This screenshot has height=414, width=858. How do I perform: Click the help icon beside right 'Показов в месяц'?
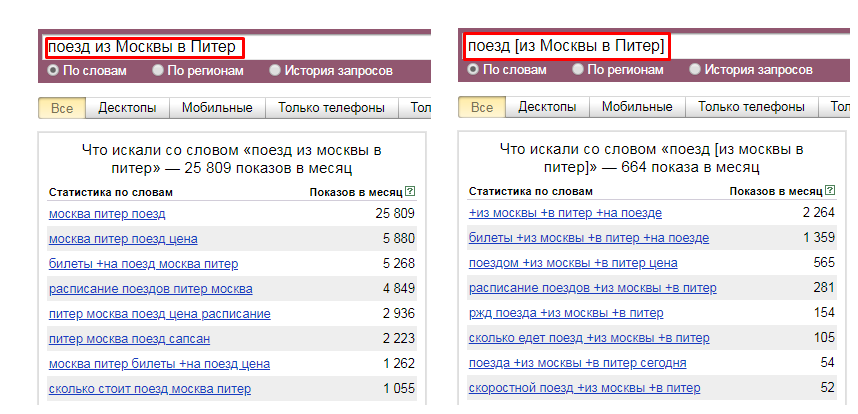pos(831,191)
